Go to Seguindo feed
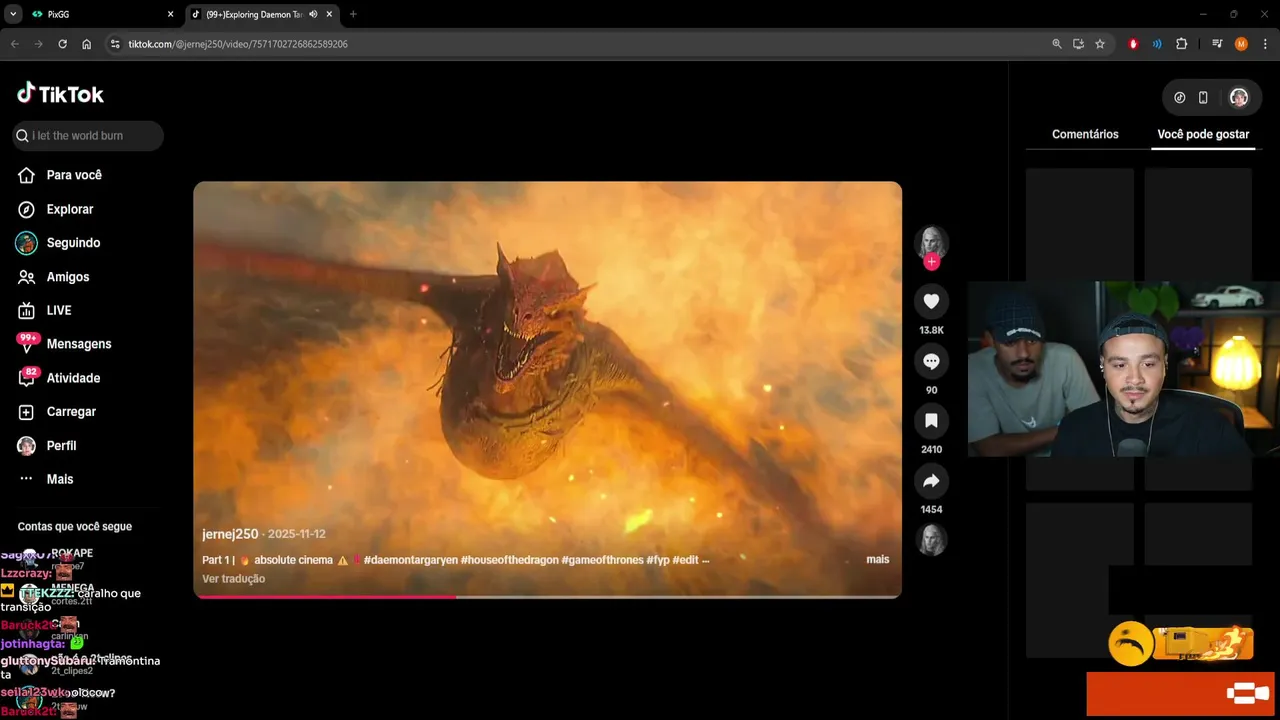 (59, 243)
